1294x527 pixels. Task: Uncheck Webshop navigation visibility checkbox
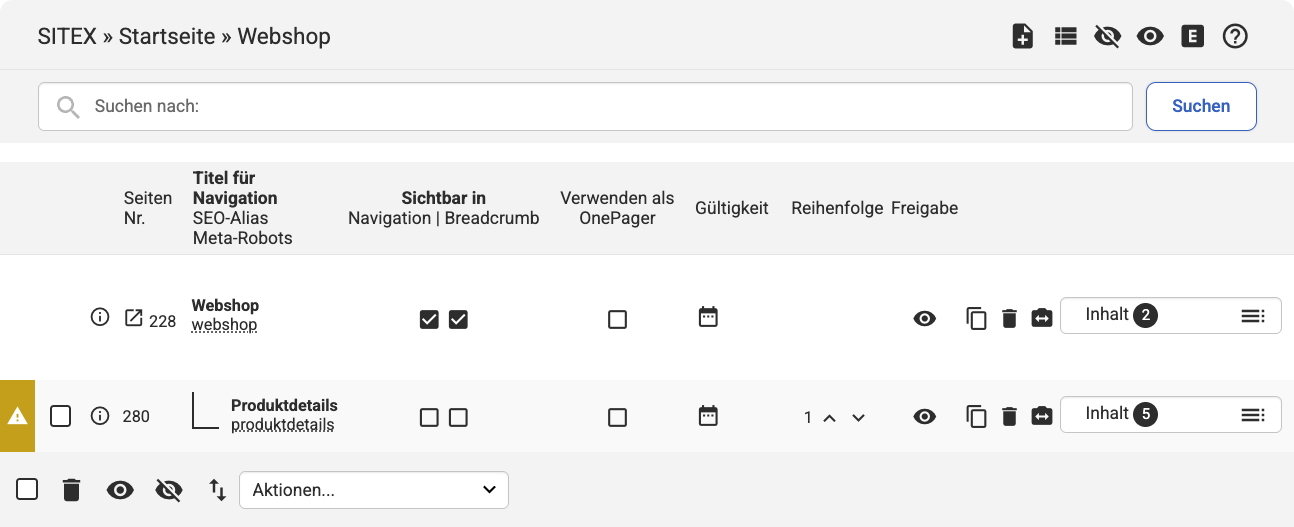pos(429,320)
